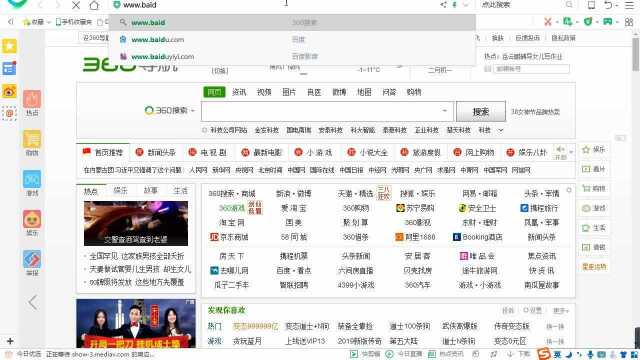Open the 携程旅行 link

click(x=540, y=208)
